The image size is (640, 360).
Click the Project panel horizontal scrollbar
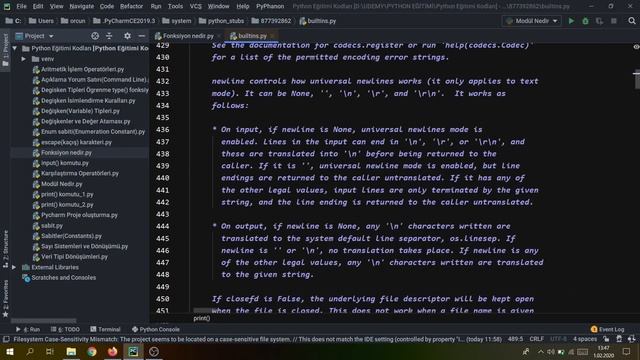coord(44,321)
